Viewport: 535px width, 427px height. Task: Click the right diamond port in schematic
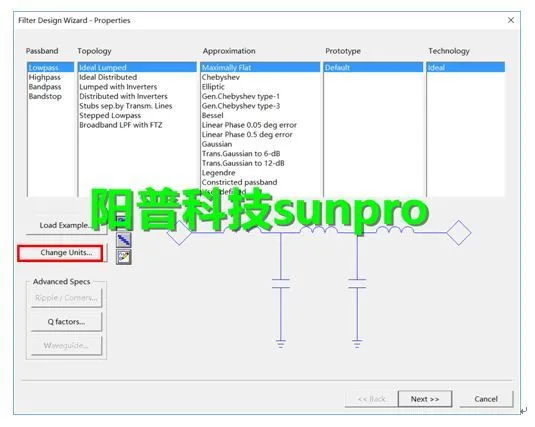pos(459,233)
